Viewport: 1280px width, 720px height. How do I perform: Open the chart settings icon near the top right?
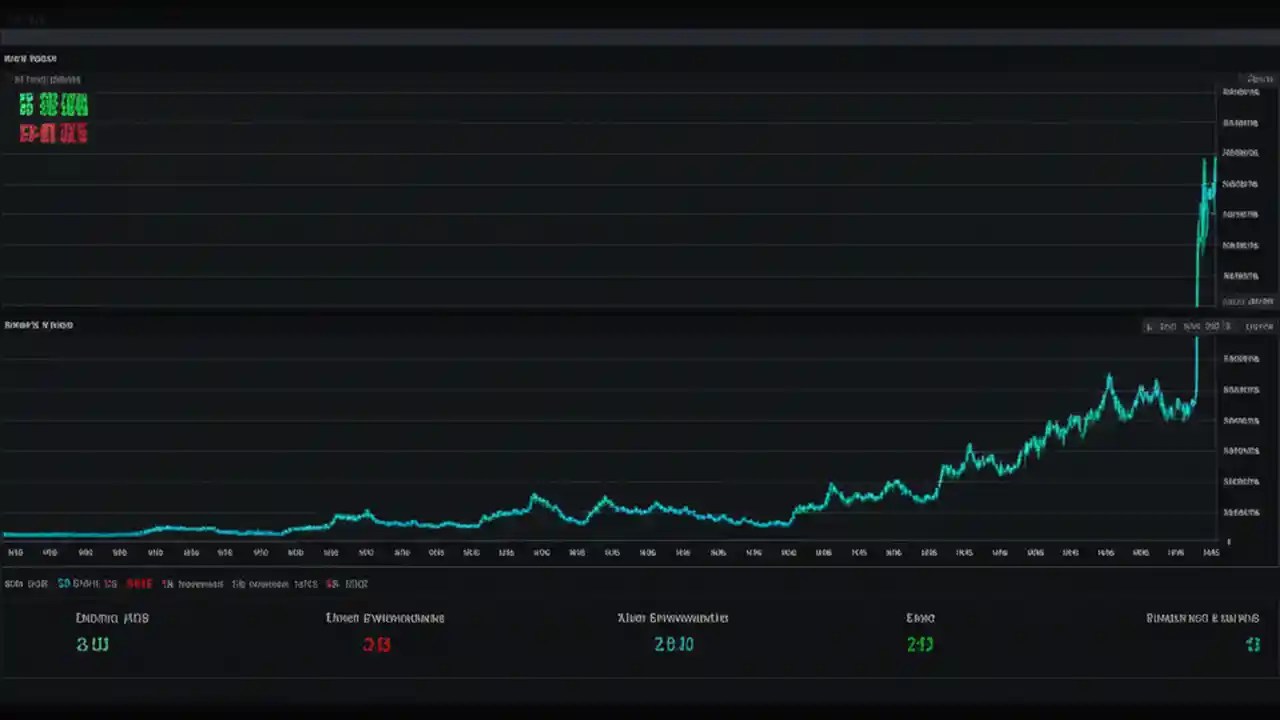point(1259,79)
